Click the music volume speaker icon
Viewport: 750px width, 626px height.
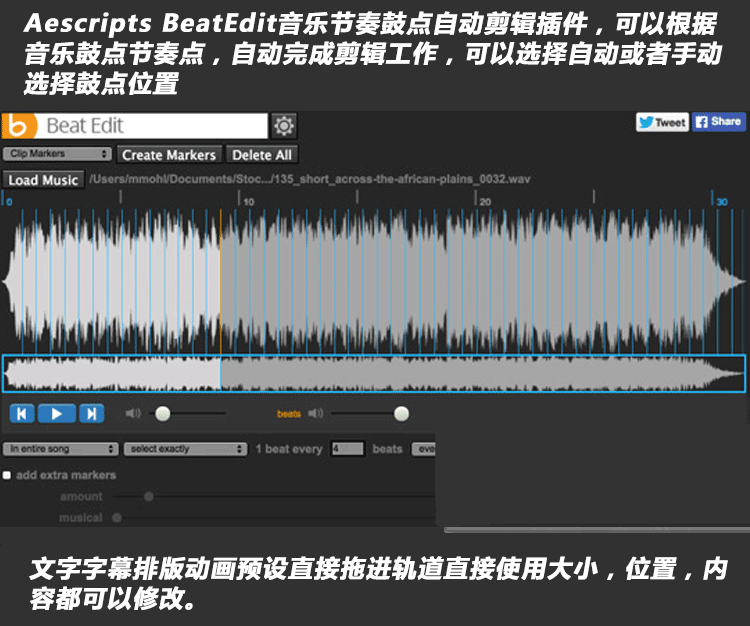tap(133, 413)
